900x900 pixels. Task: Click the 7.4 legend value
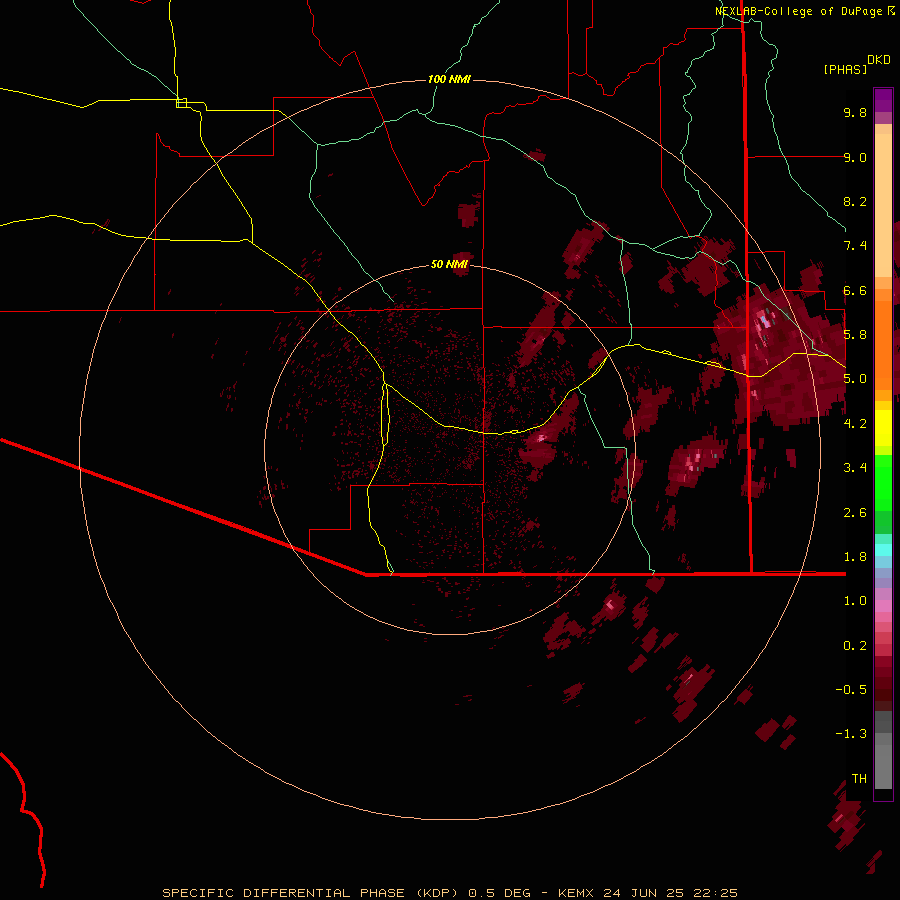[x=855, y=246]
